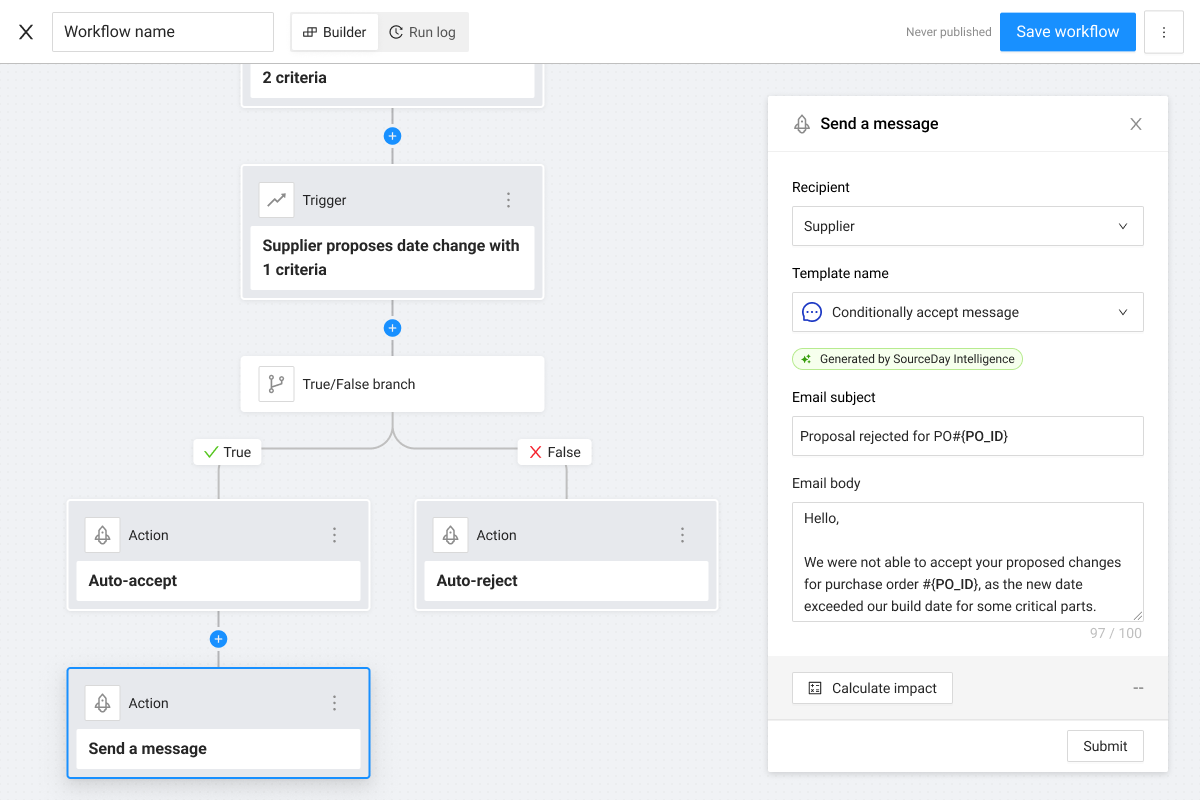Click the plus button below the Trigger card
The width and height of the screenshot is (1200, 800).
393,328
